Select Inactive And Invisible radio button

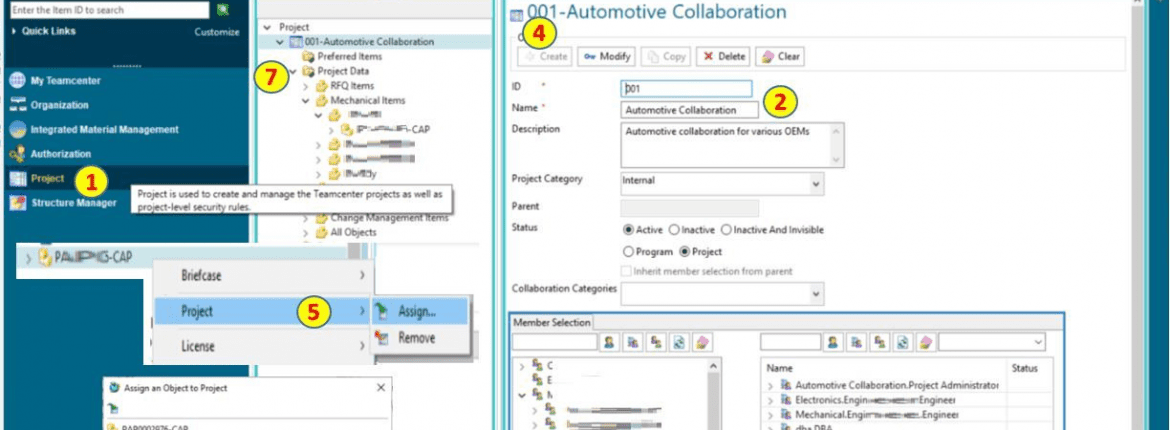coord(726,230)
